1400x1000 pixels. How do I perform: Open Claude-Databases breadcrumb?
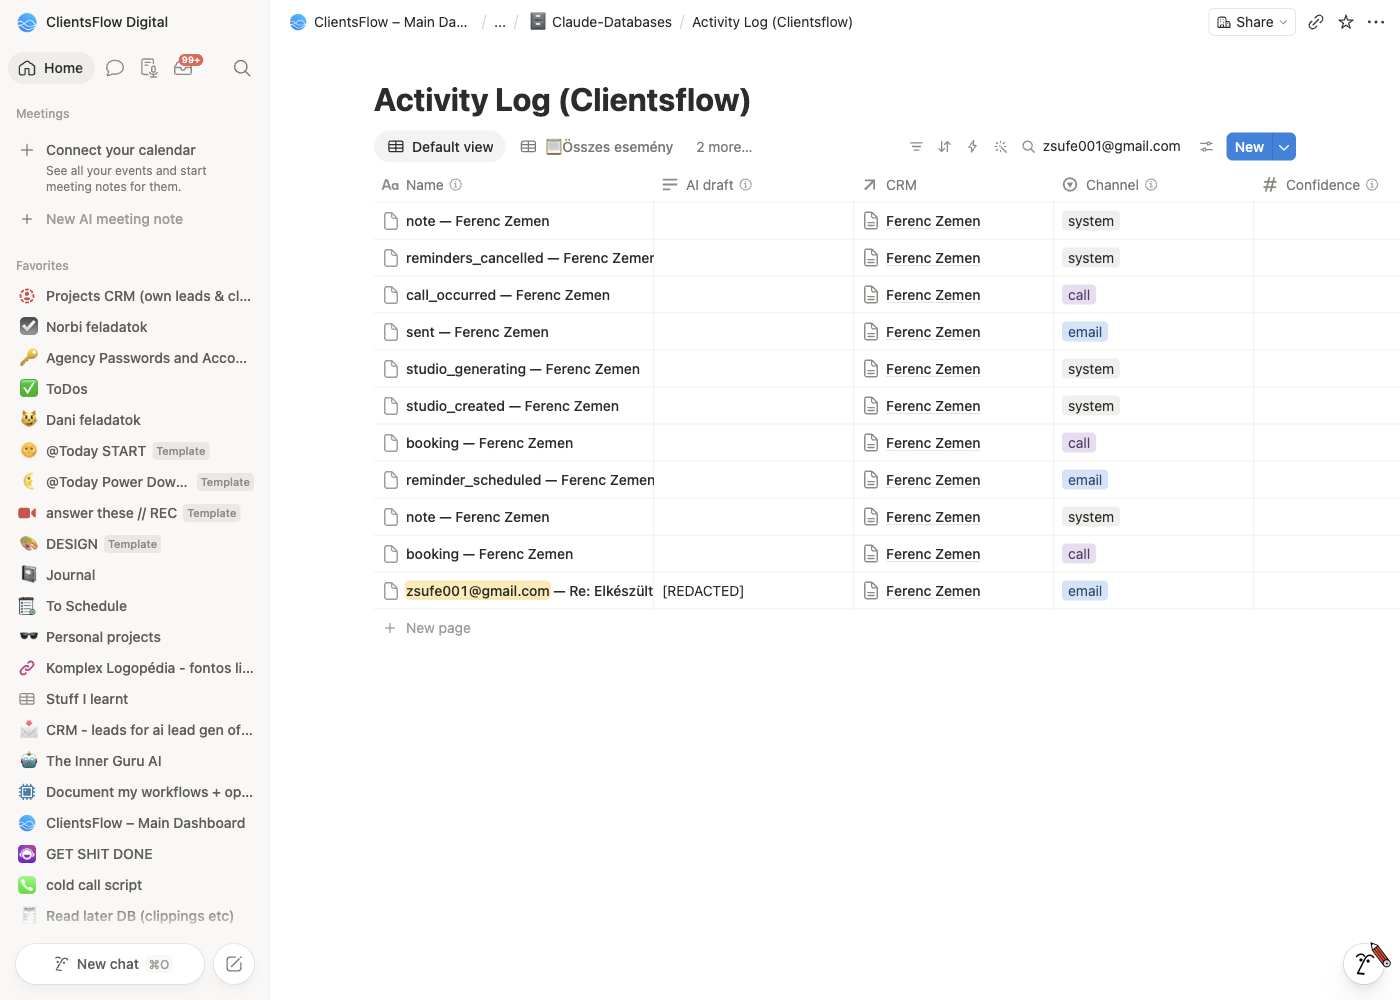pos(600,22)
